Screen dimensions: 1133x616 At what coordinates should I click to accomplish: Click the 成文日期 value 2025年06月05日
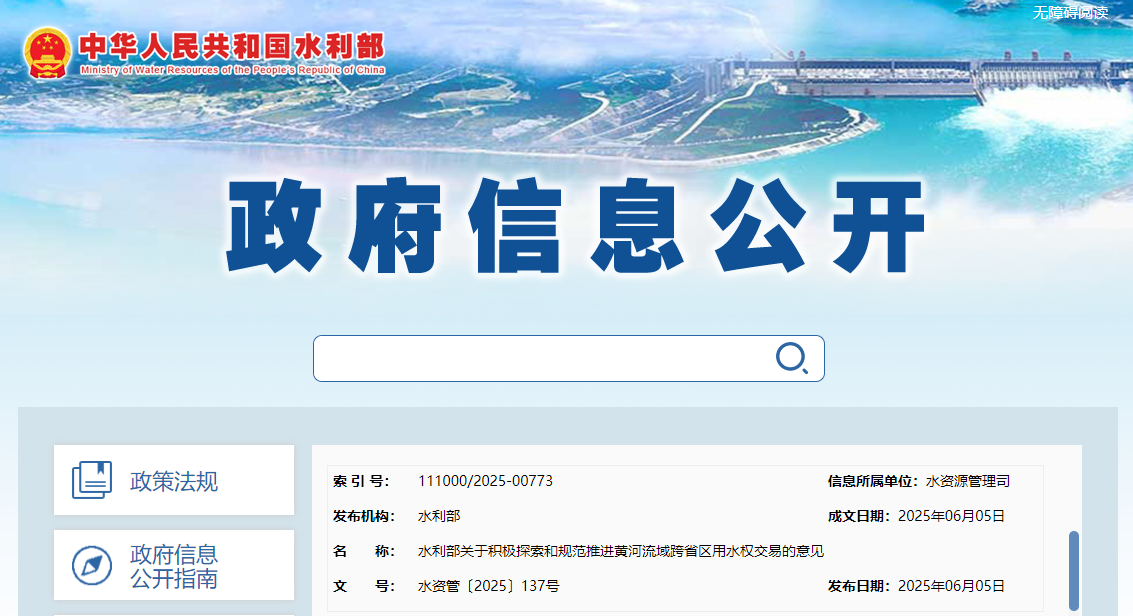click(x=951, y=516)
